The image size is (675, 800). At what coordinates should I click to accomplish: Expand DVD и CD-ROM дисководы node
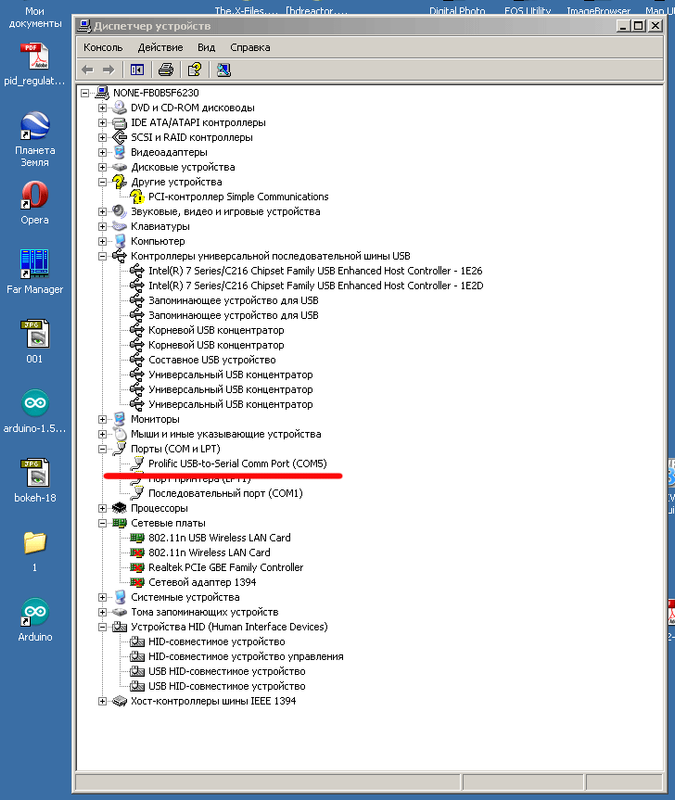[x=103, y=108]
